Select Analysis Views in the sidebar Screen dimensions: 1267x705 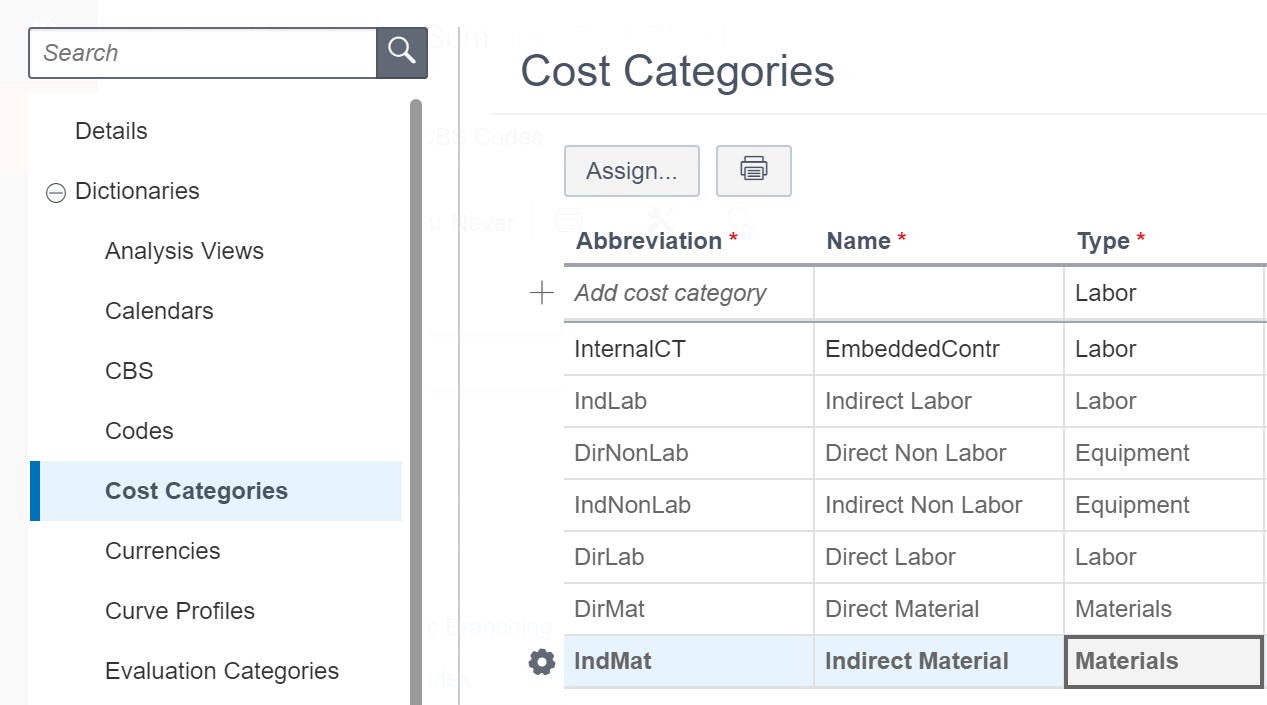coord(184,251)
